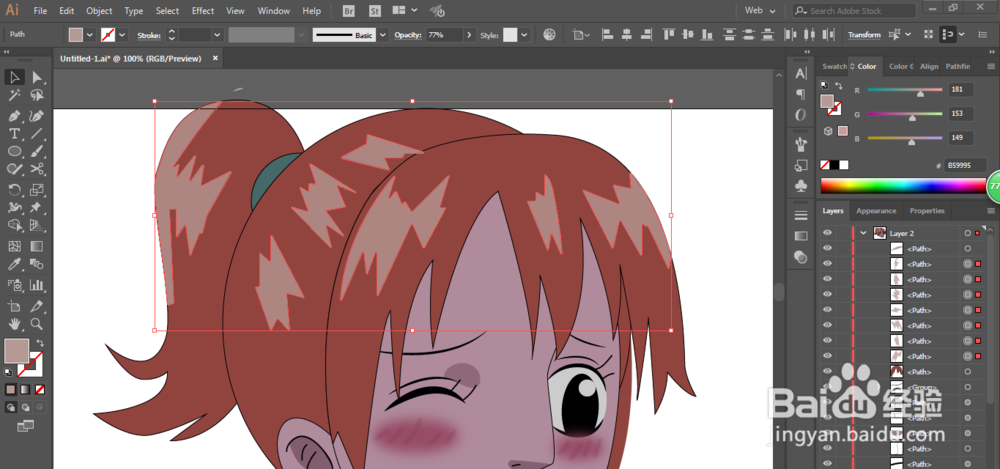The height and width of the screenshot is (469, 1000).
Task: Select the Blend tool
Action: [x=37, y=264]
